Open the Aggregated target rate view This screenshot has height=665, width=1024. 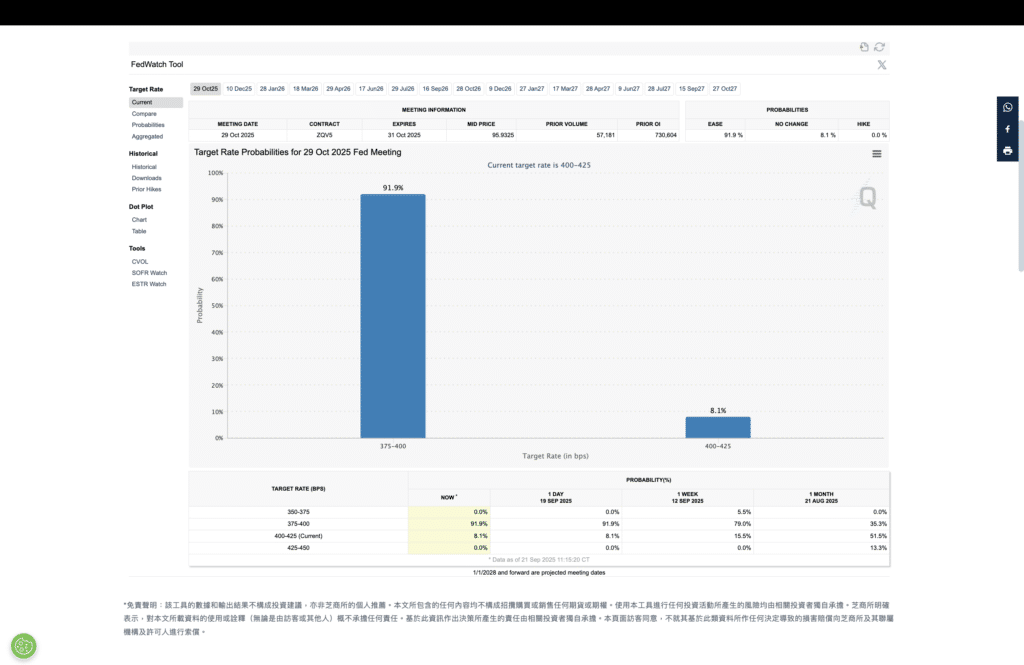[147, 136]
